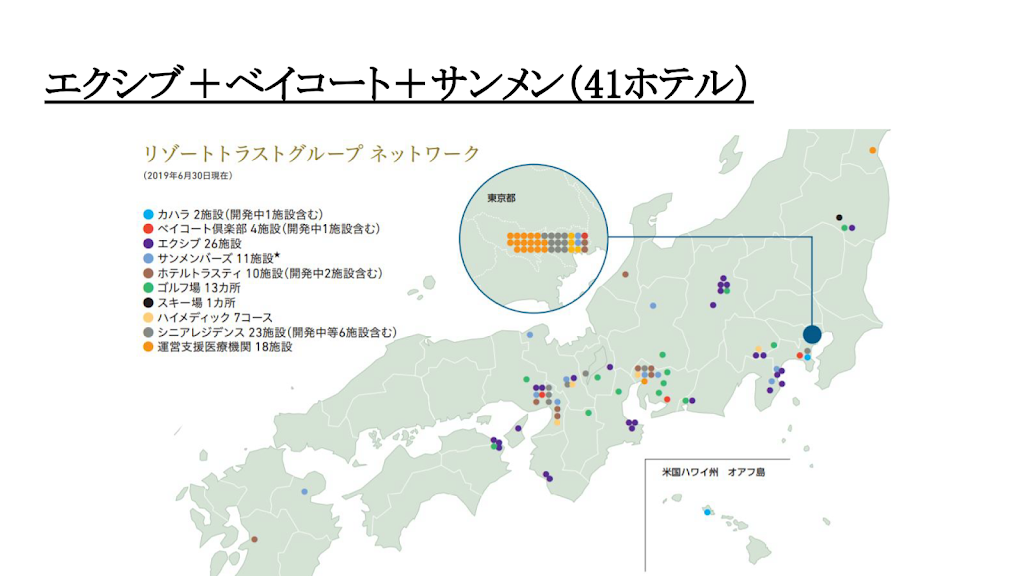Image resolution: width=1024 pixels, height=576 pixels.
Task: Click the dot cluster inside the Tokyo circle
Action: tap(547, 242)
